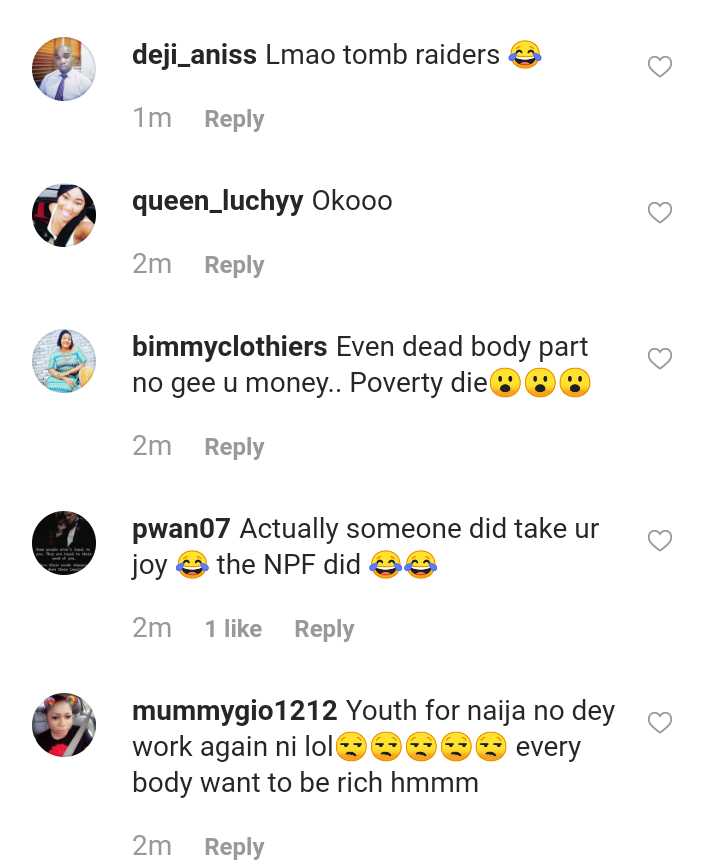Open pwan07's profile avatar
The height and width of the screenshot is (867, 720).
tap(64, 543)
